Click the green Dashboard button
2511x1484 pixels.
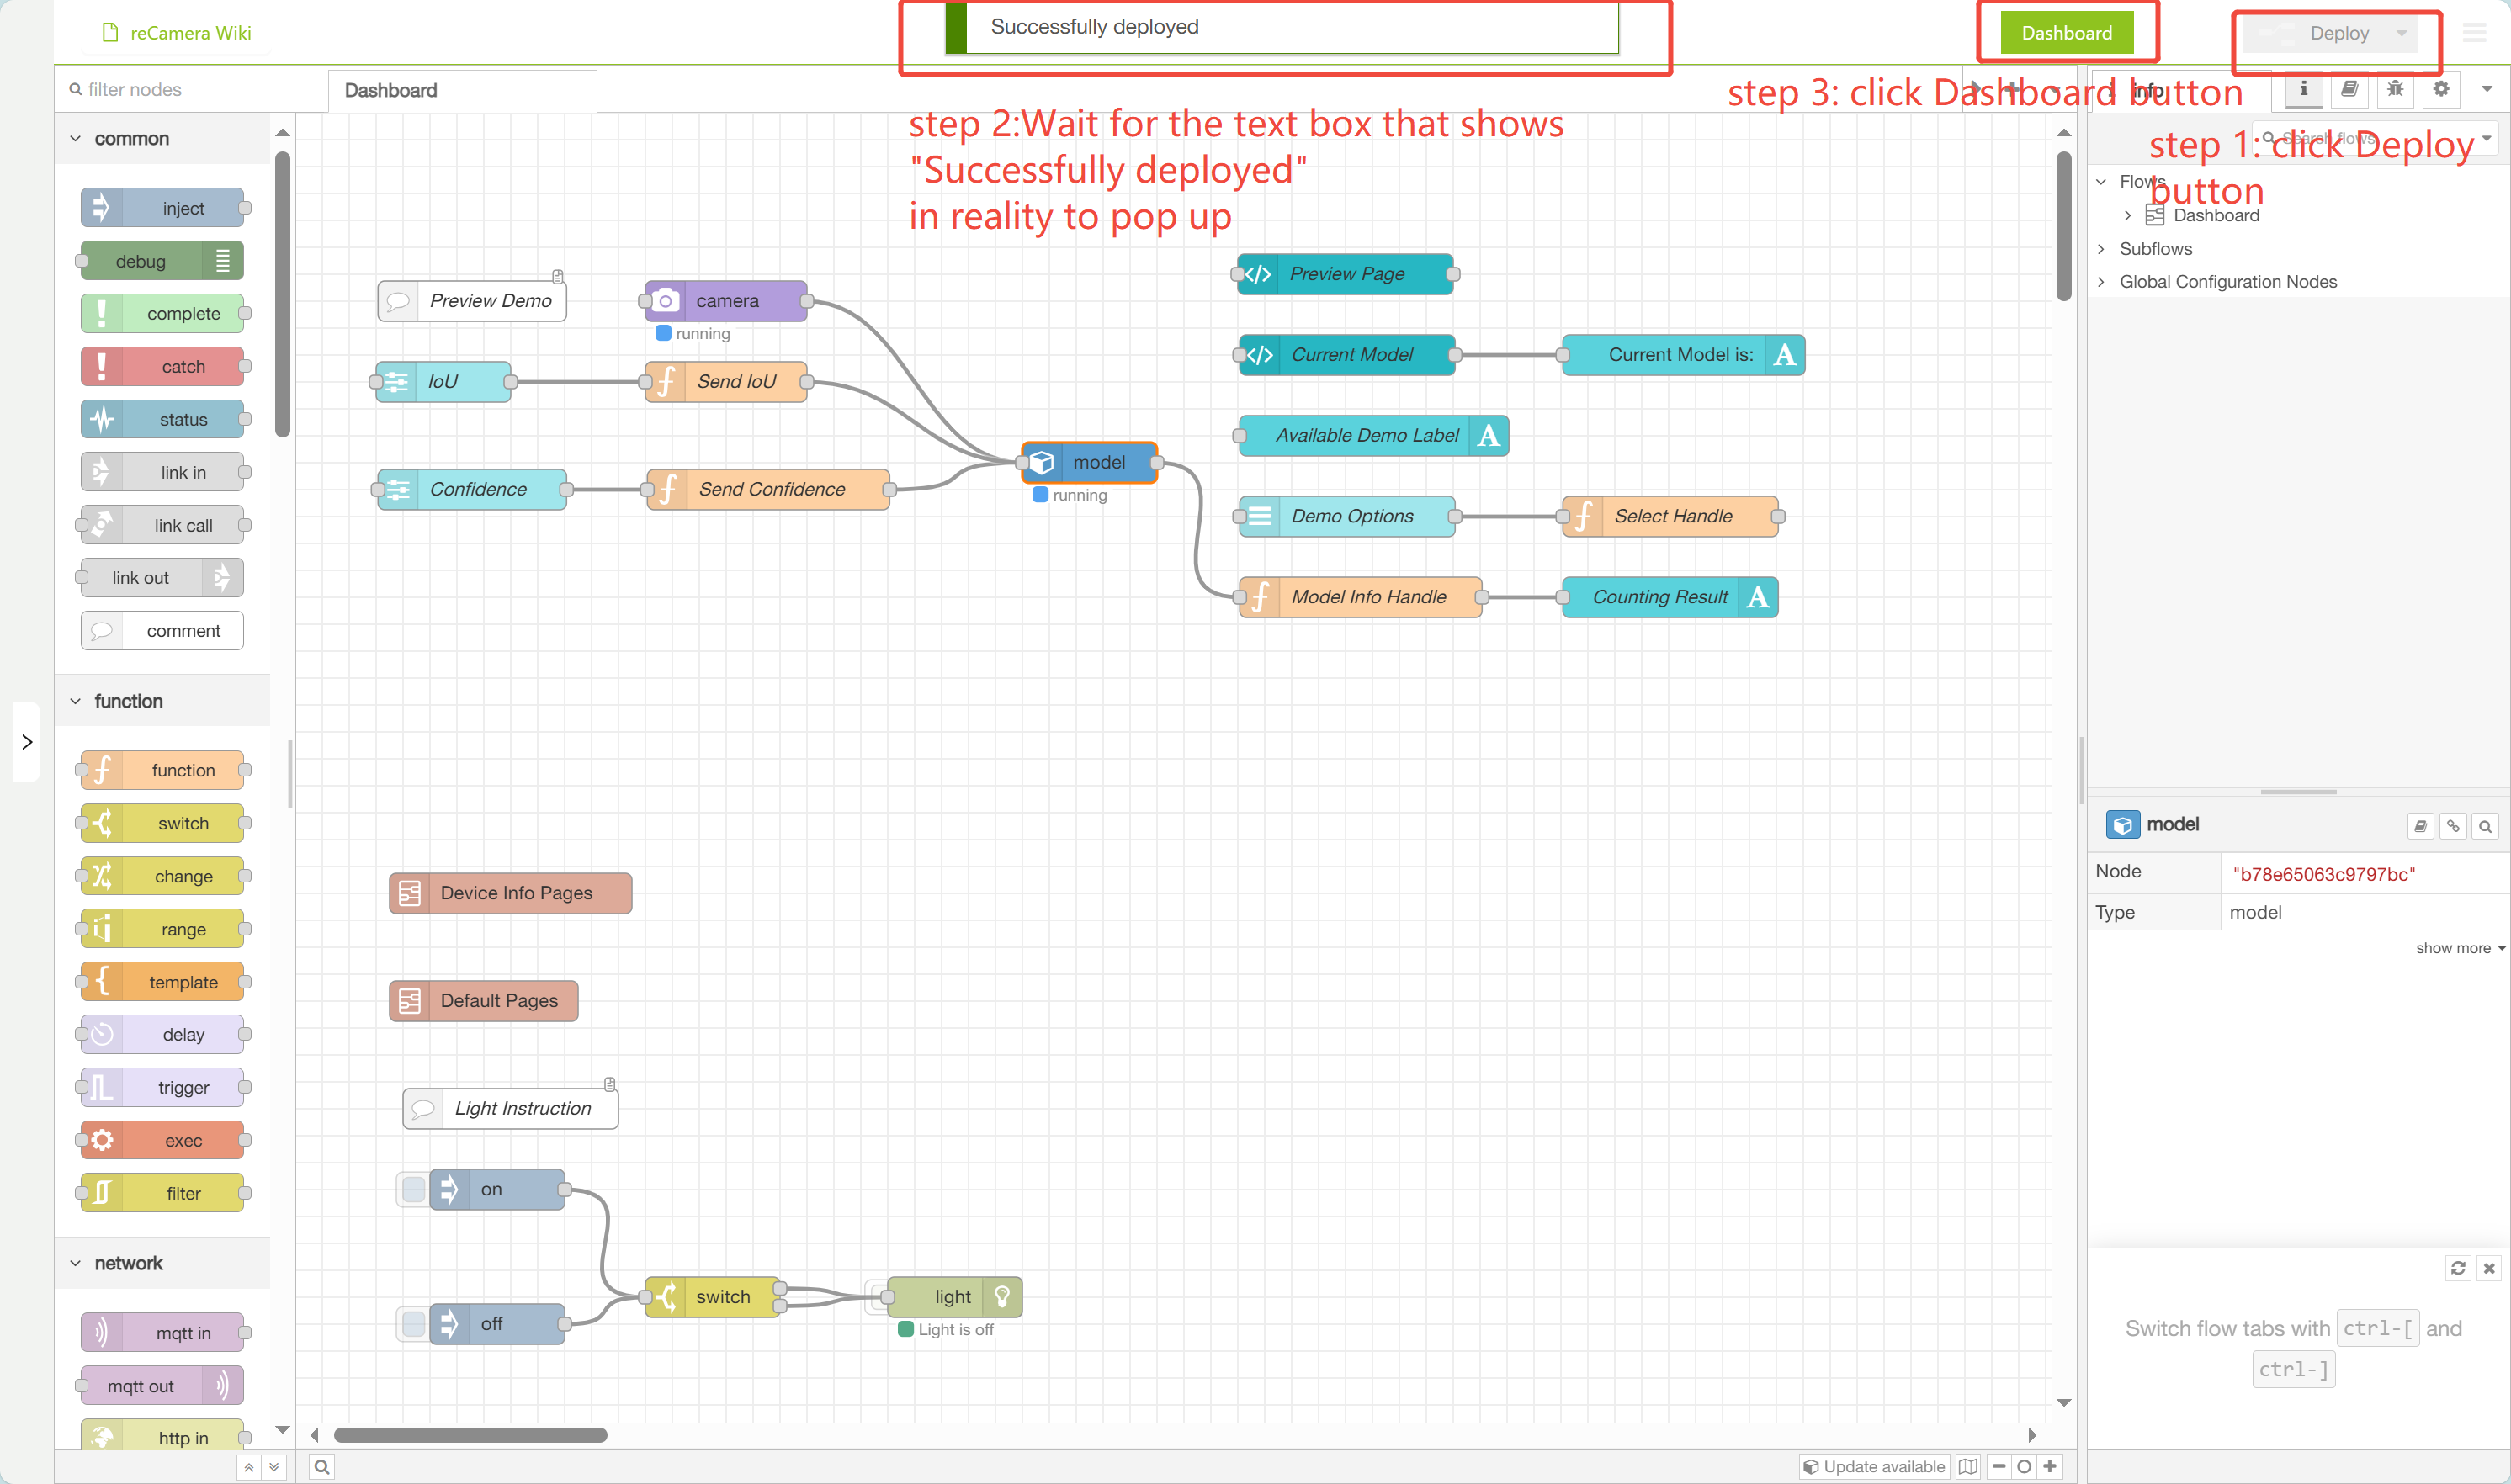2066,33
